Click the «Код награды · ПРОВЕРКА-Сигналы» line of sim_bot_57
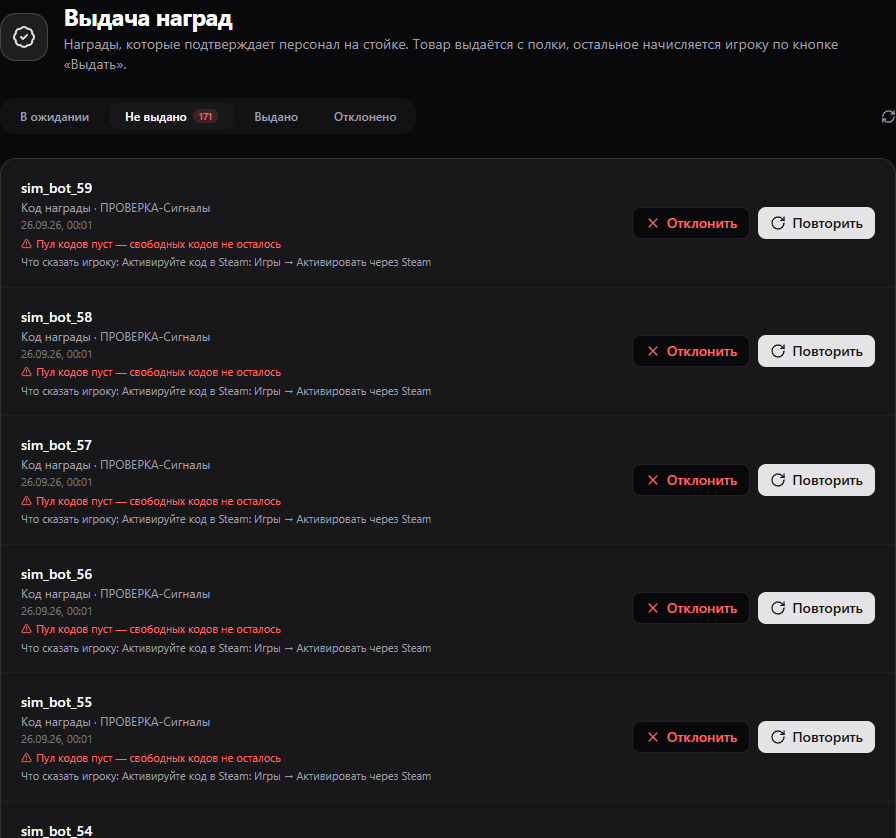Image resolution: width=896 pixels, height=838 pixels. pos(115,465)
